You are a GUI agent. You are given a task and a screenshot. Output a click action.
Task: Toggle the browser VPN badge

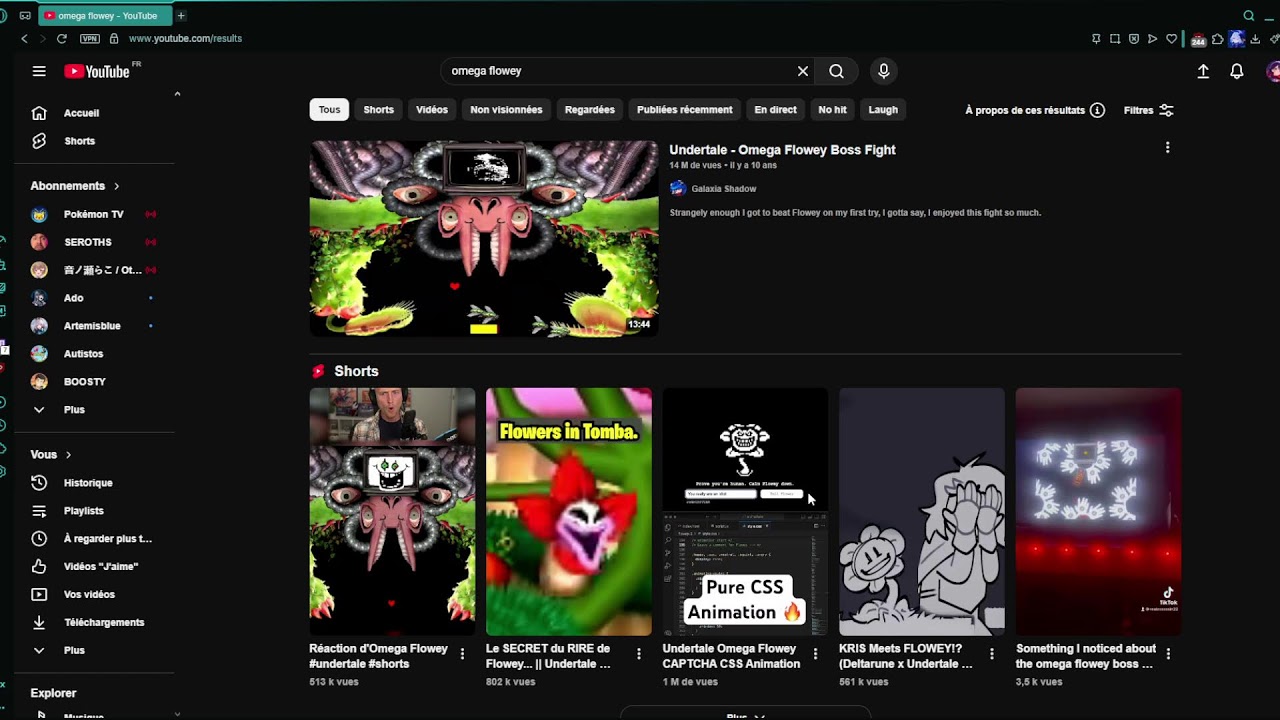[x=89, y=38]
